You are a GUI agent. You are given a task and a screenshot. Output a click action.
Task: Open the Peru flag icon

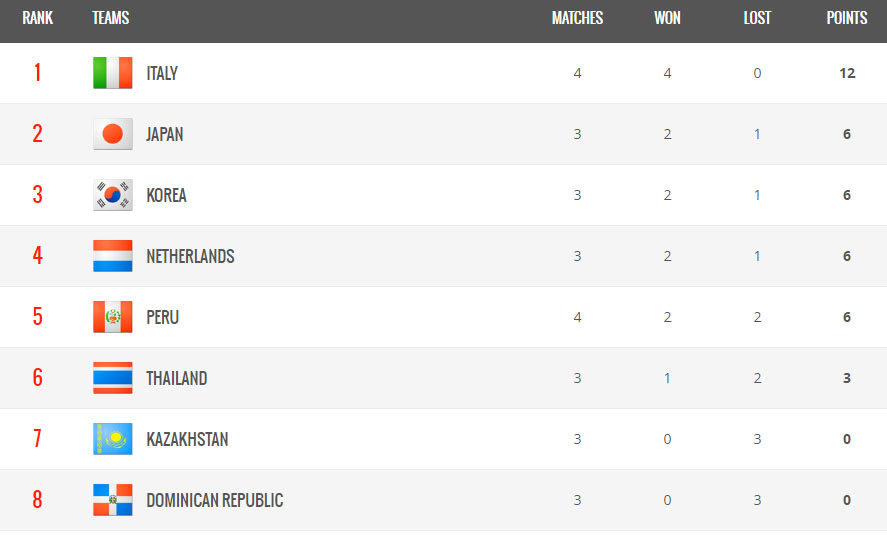tap(113, 317)
